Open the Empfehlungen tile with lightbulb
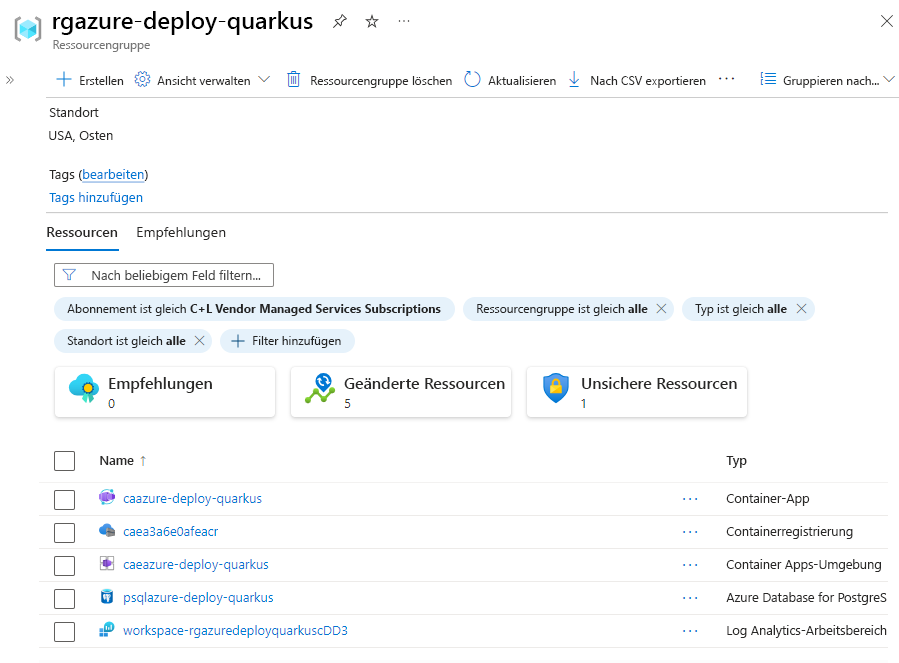The width and height of the screenshot is (899, 663). 164,391
